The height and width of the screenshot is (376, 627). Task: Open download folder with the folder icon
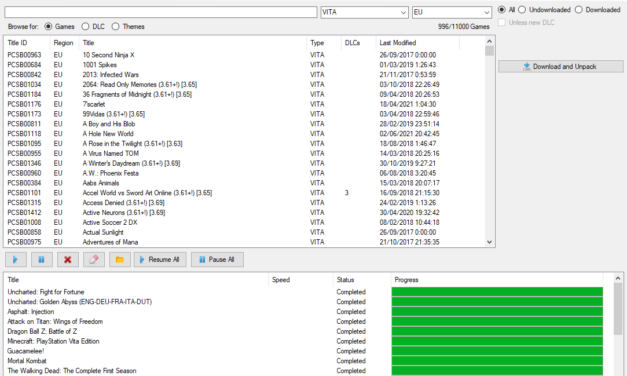pos(120,260)
